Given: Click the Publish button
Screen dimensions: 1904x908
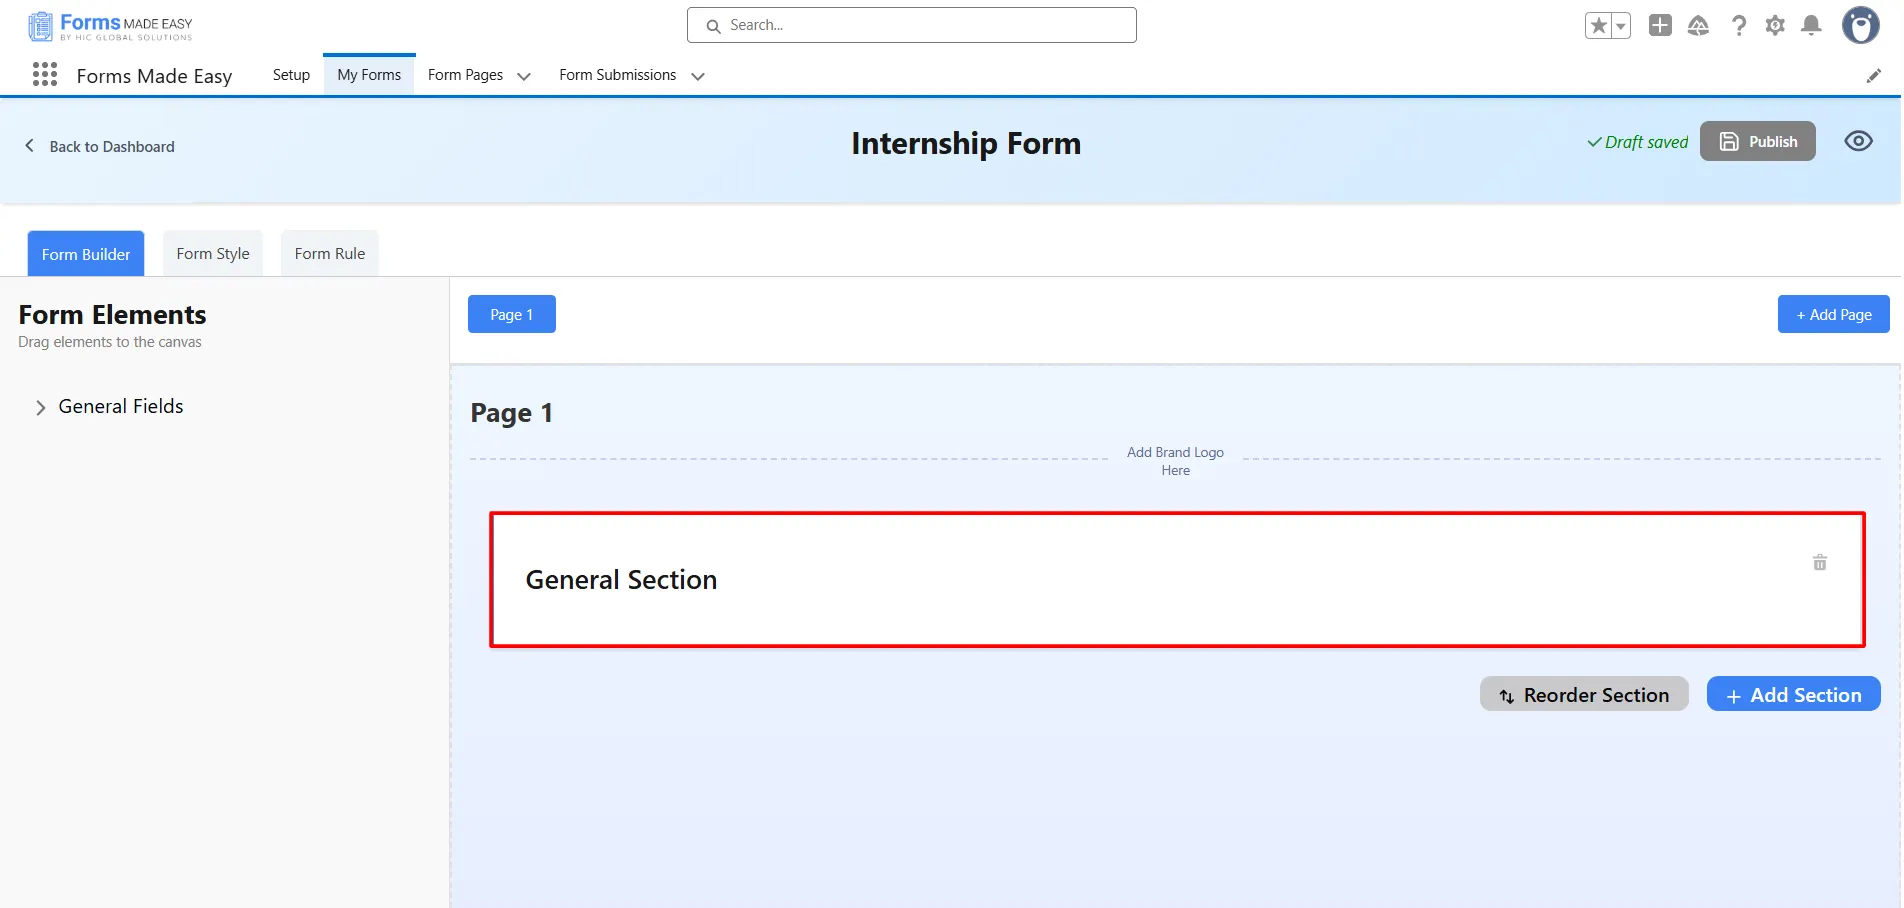Looking at the screenshot, I should [1757, 142].
